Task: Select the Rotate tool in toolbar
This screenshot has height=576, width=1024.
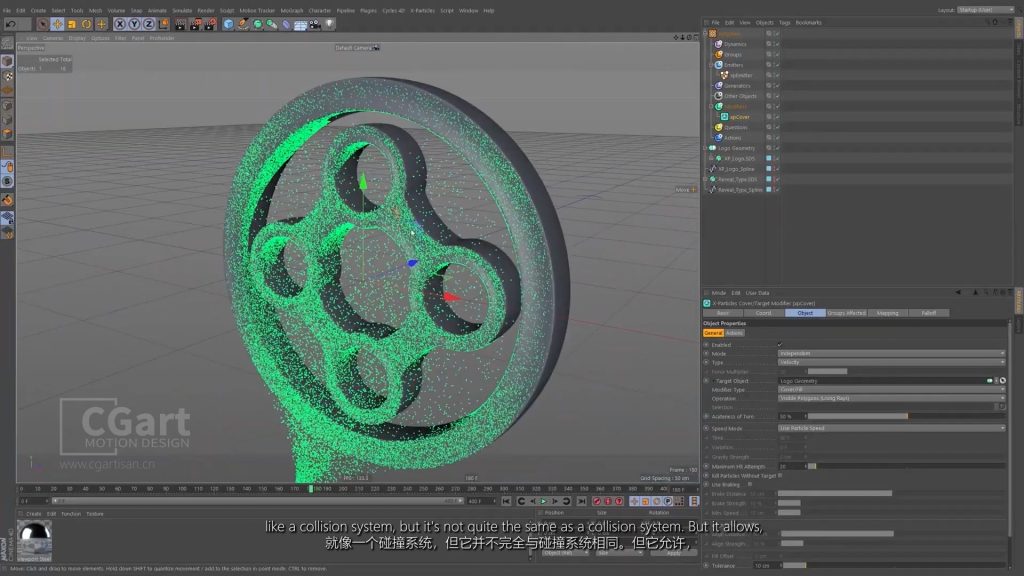Action: tap(86, 24)
